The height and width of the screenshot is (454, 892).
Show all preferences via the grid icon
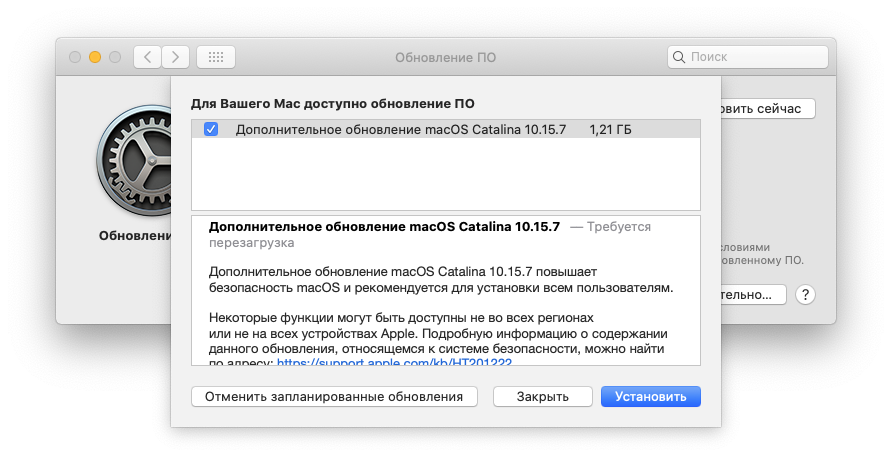[x=216, y=57]
